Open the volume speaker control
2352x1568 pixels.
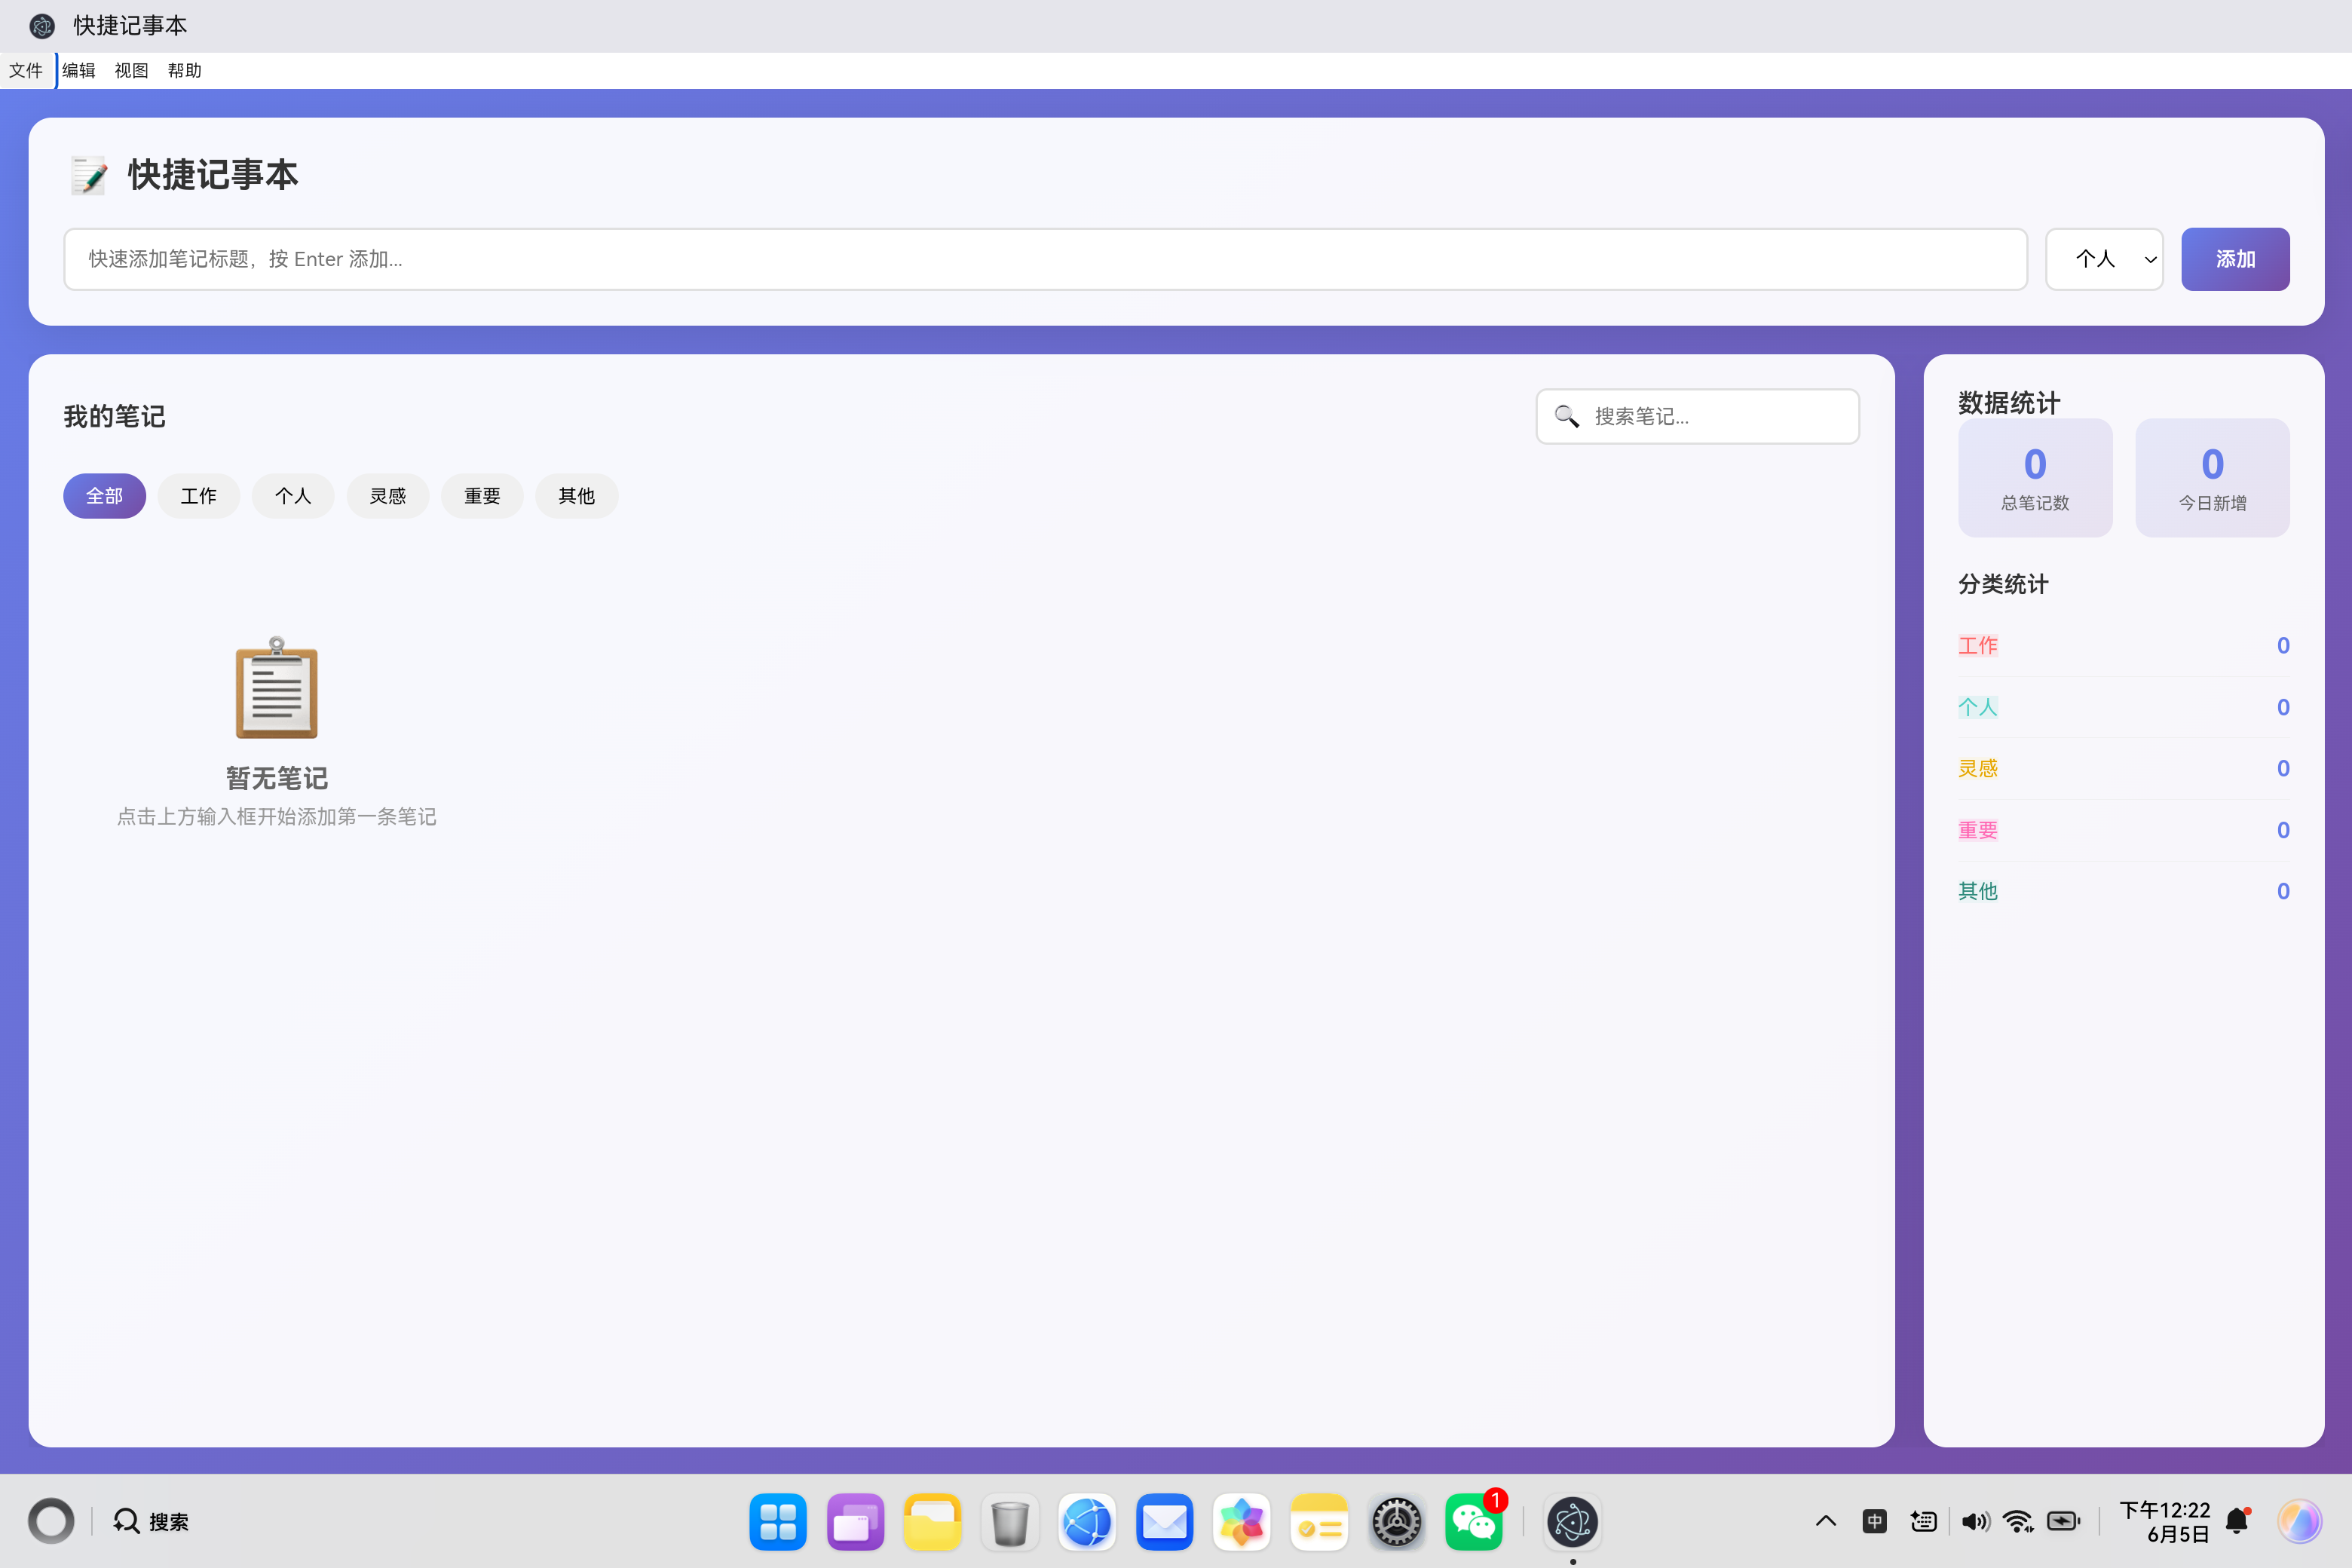coord(1974,1521)
